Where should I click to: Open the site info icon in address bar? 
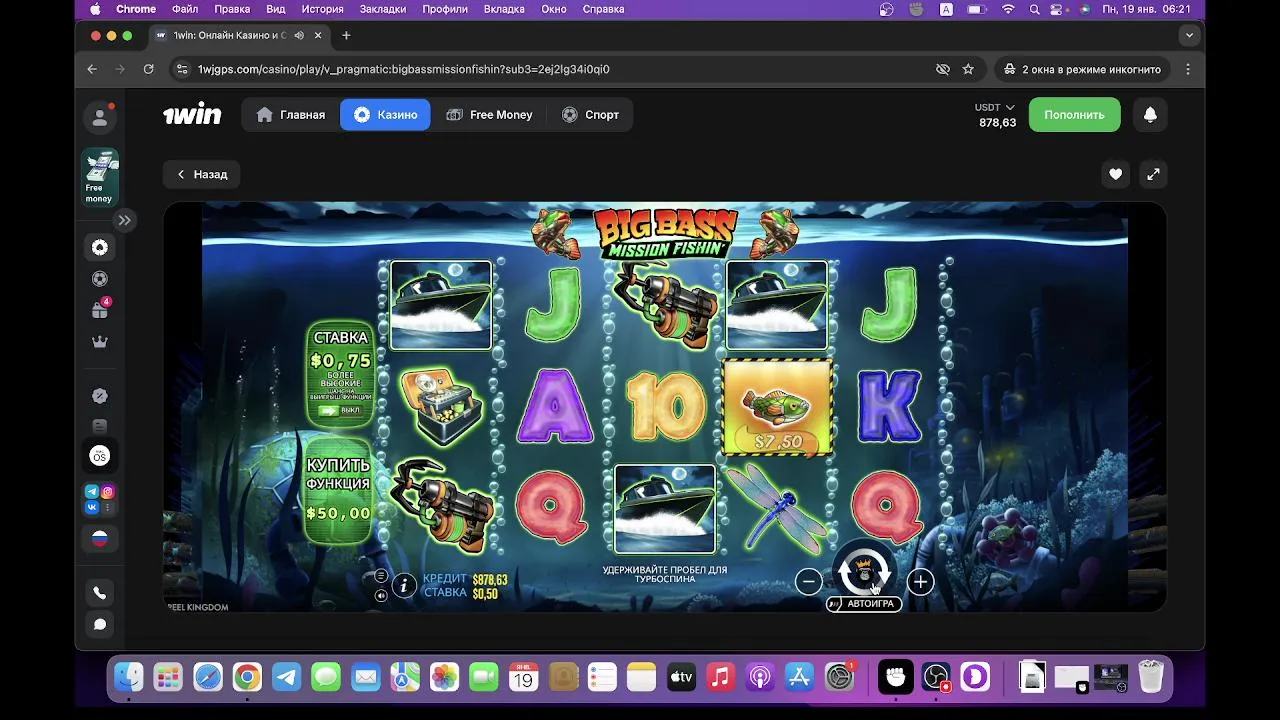click(x=181, y=69)
